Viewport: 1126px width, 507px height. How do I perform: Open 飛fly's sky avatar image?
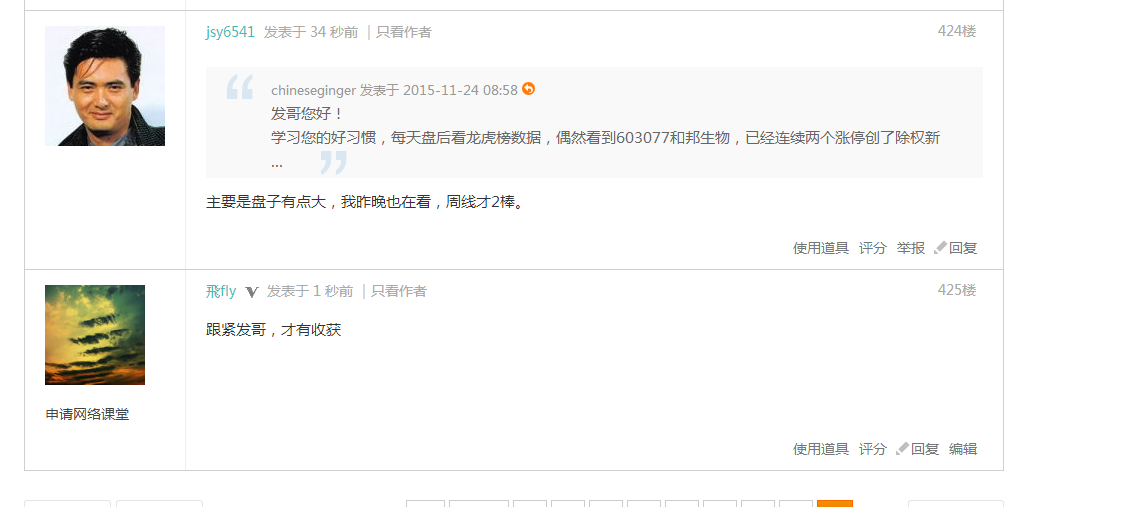95,335
